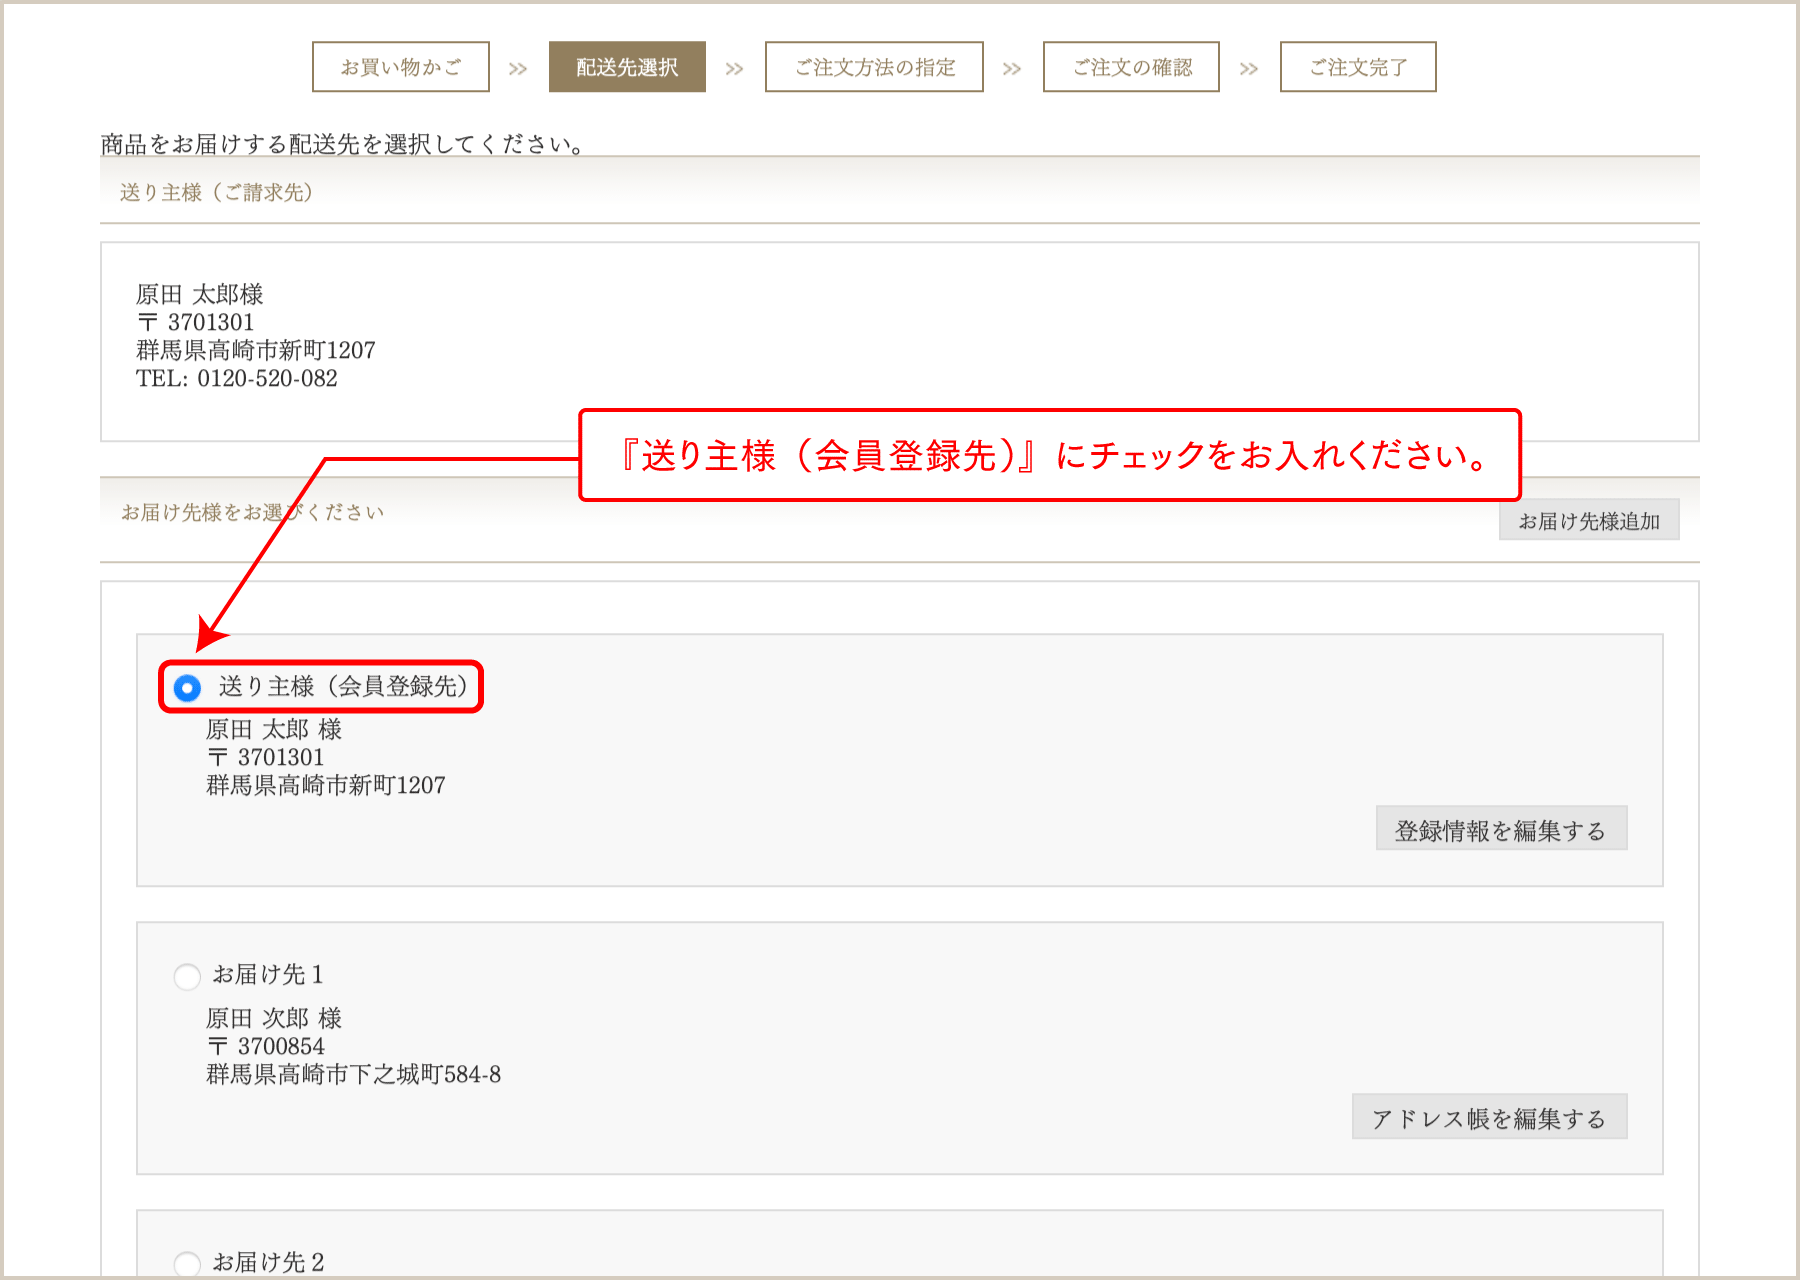The width and height of the screenshot is (1800, 1280).
Task: Click the ご注文完了 step
Action: pos(1357,67)
